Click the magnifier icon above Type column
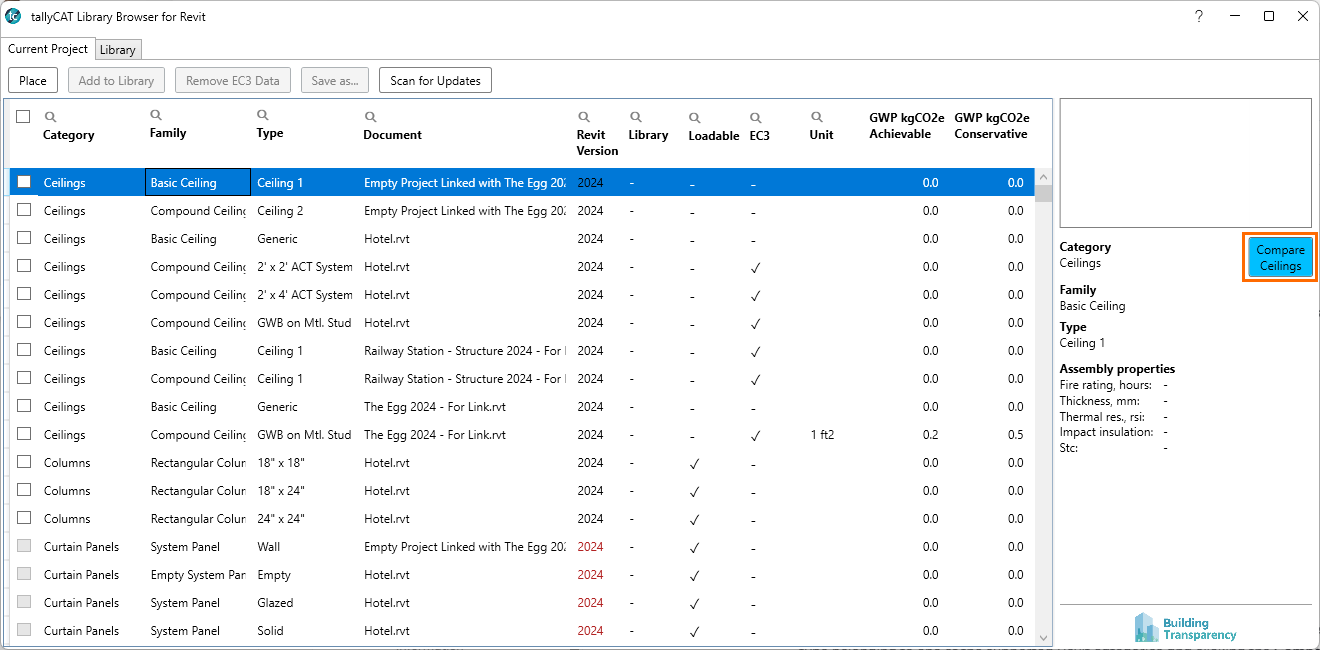 pyautogui.click(x=263, y=115)
